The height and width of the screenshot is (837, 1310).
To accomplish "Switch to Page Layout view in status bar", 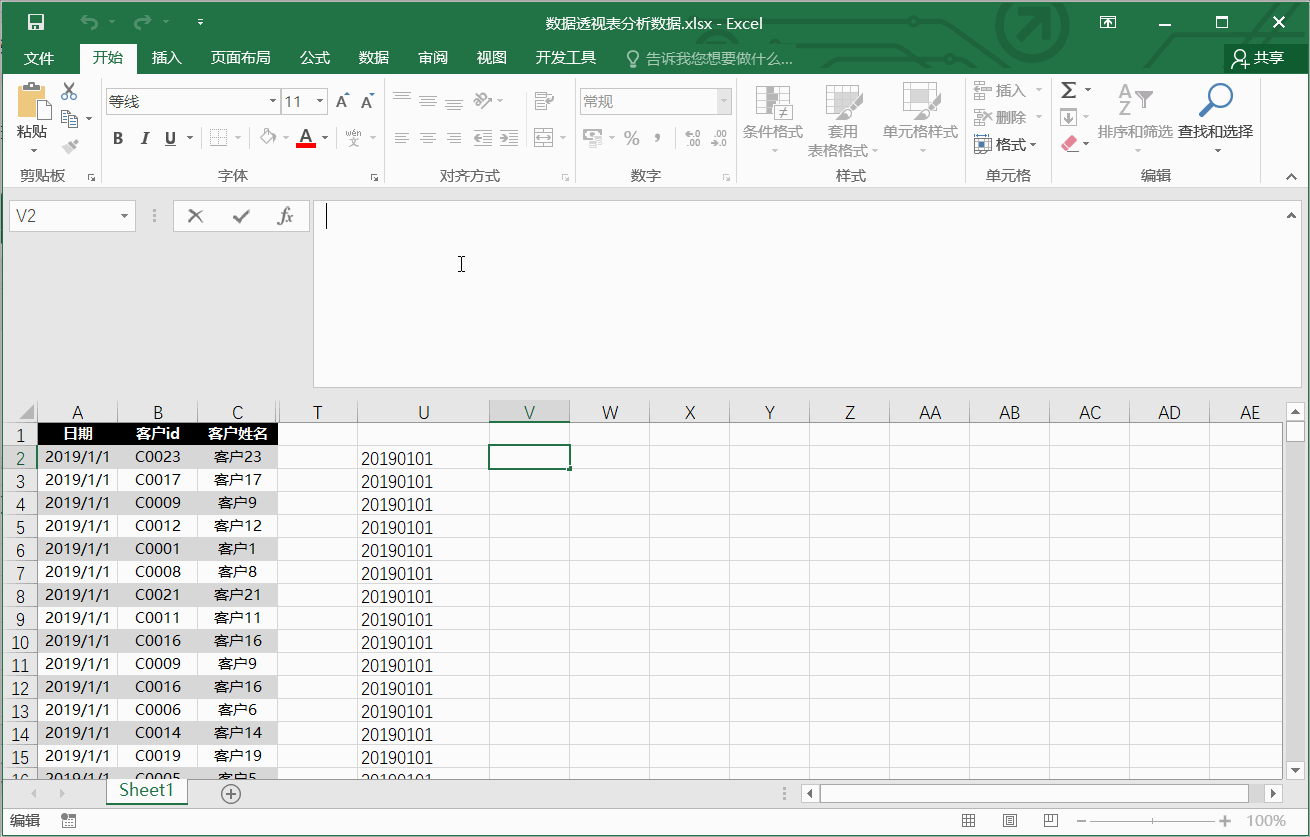I will coord(1009,821).
